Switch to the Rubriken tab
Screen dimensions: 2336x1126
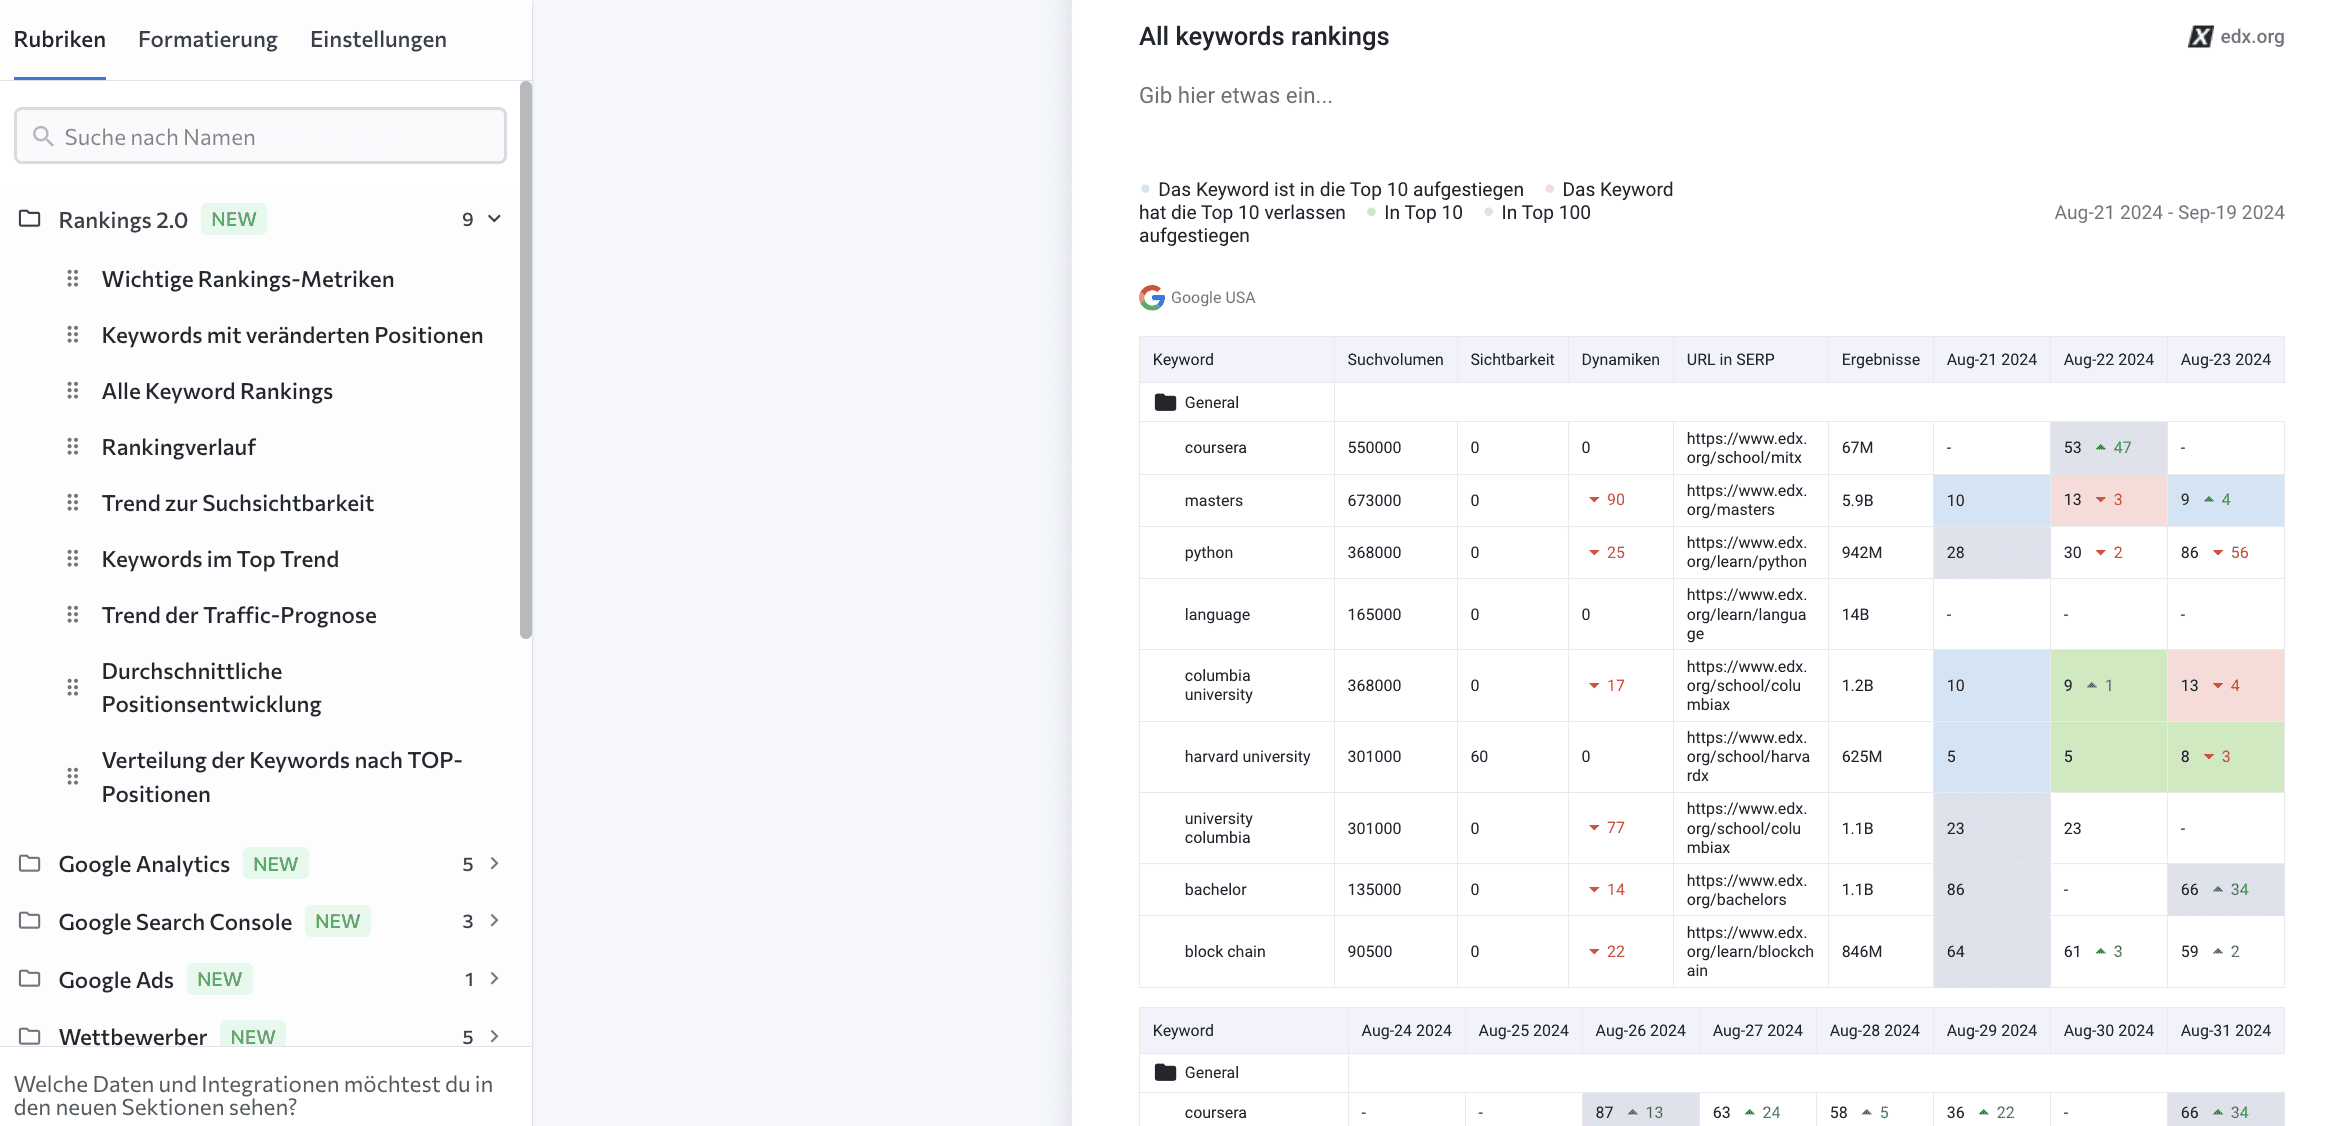pos(59,39)
